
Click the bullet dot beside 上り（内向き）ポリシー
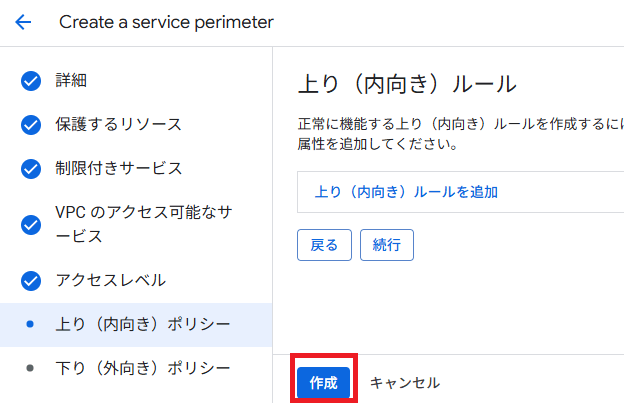point(30,324)
